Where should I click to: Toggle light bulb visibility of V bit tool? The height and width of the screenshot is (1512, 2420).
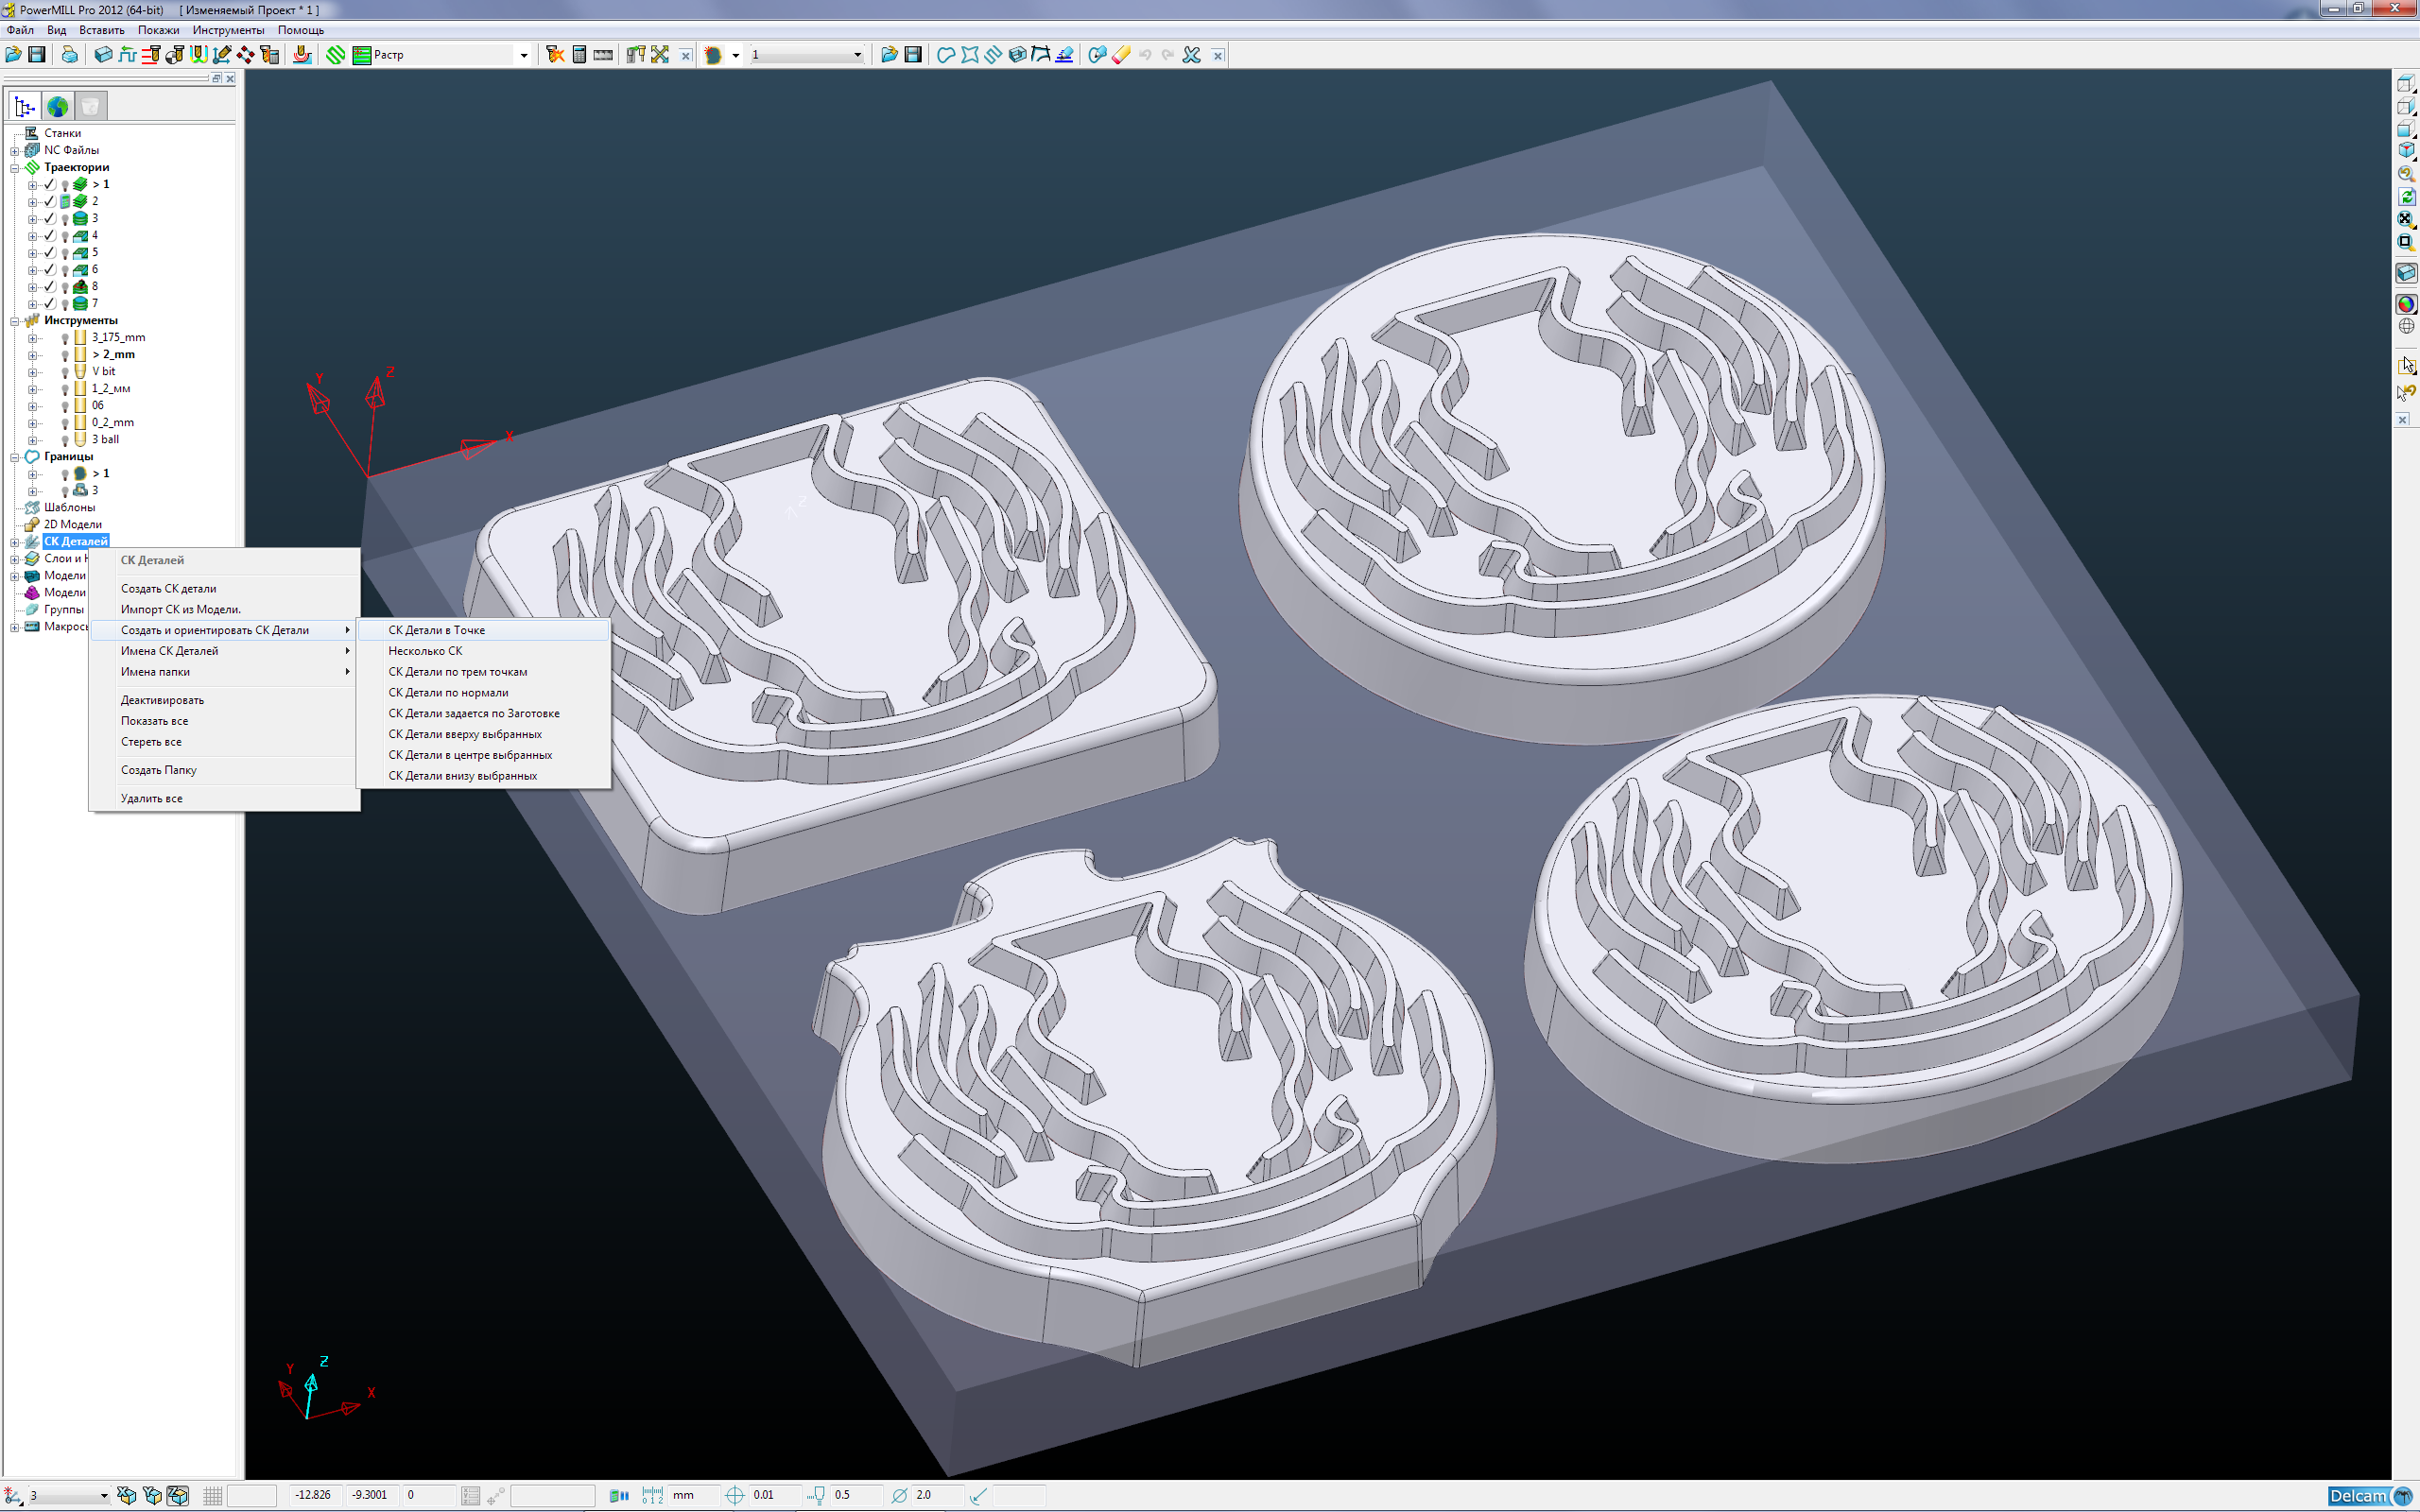65,372
